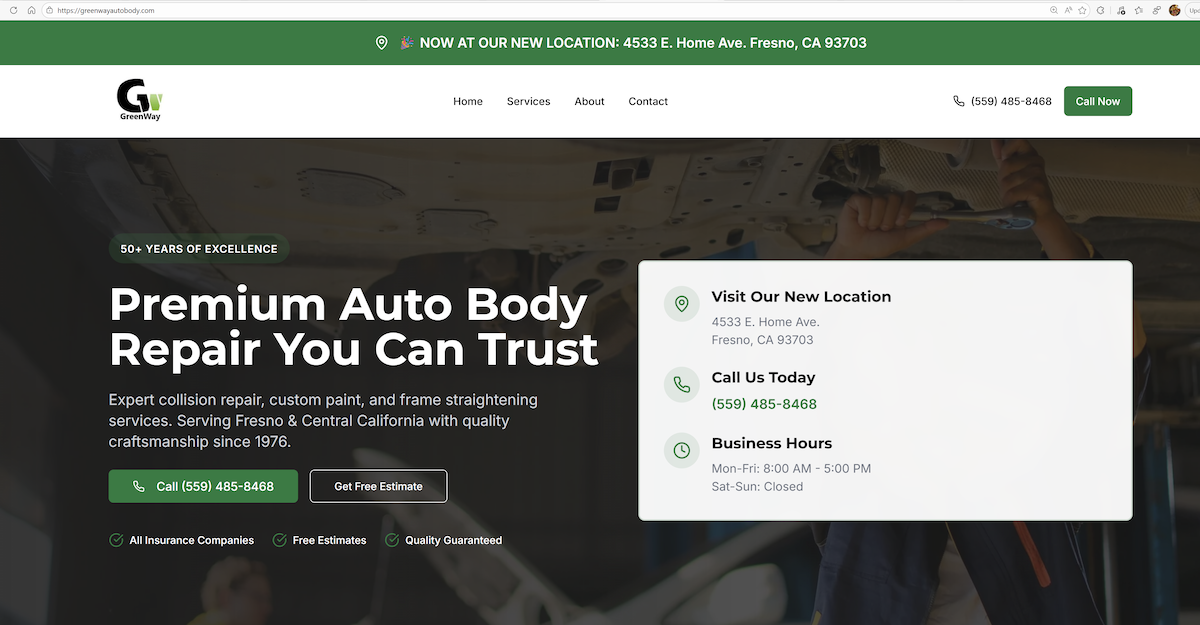
Task: Click the browser home icon
Action: [x=33, y=10]
